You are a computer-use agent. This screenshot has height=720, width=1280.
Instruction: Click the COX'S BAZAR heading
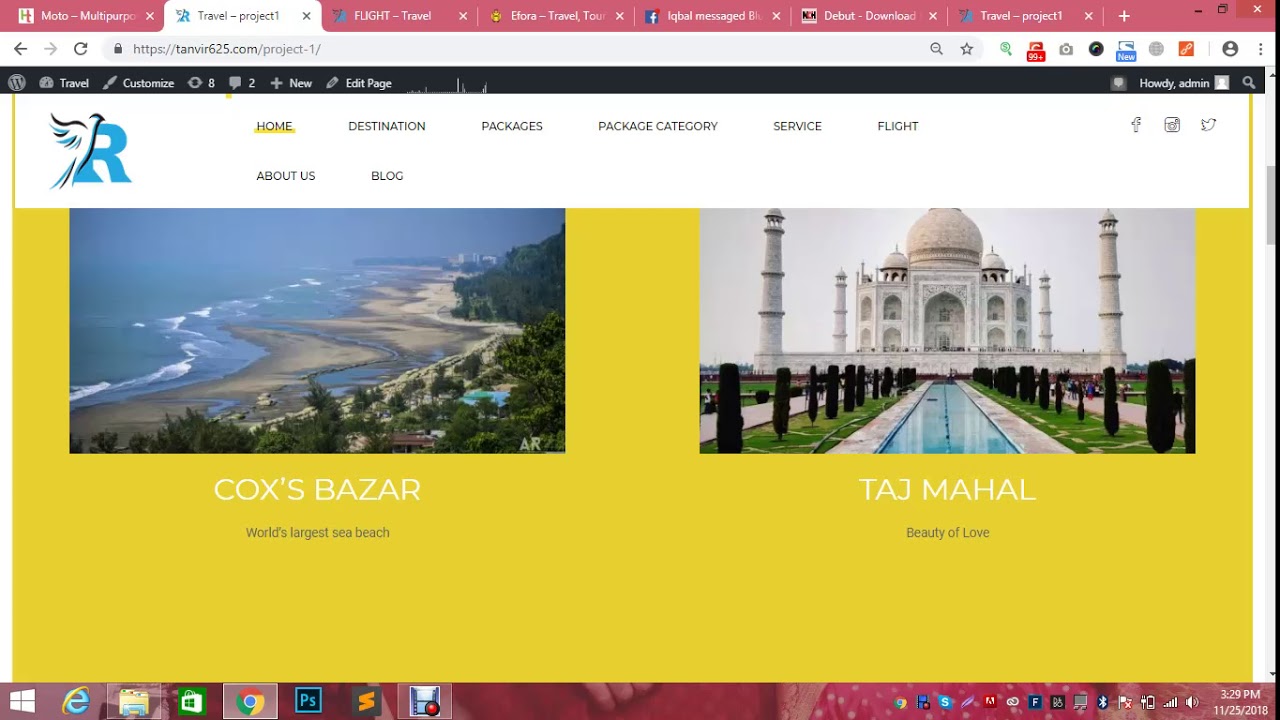[317, 489]
